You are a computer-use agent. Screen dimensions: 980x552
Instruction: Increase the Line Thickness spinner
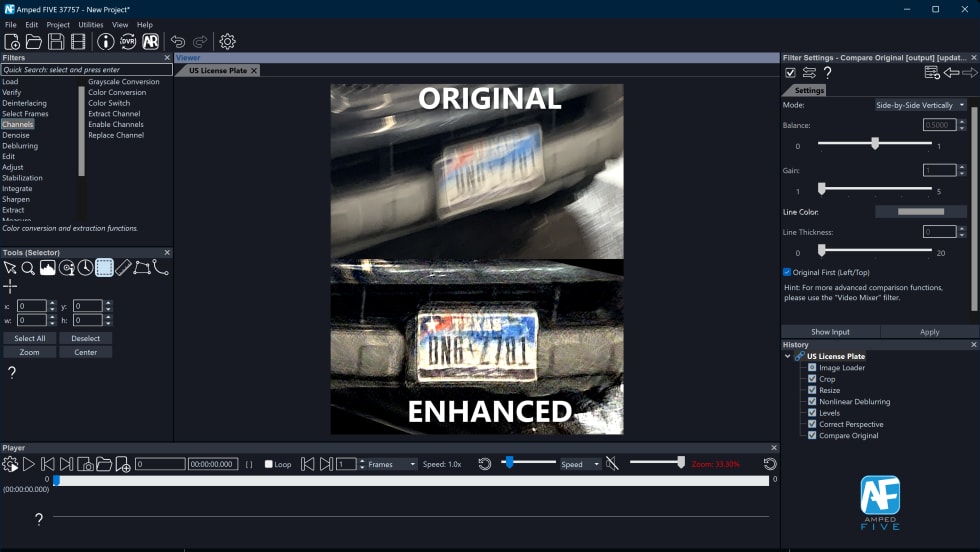(962, 229)
